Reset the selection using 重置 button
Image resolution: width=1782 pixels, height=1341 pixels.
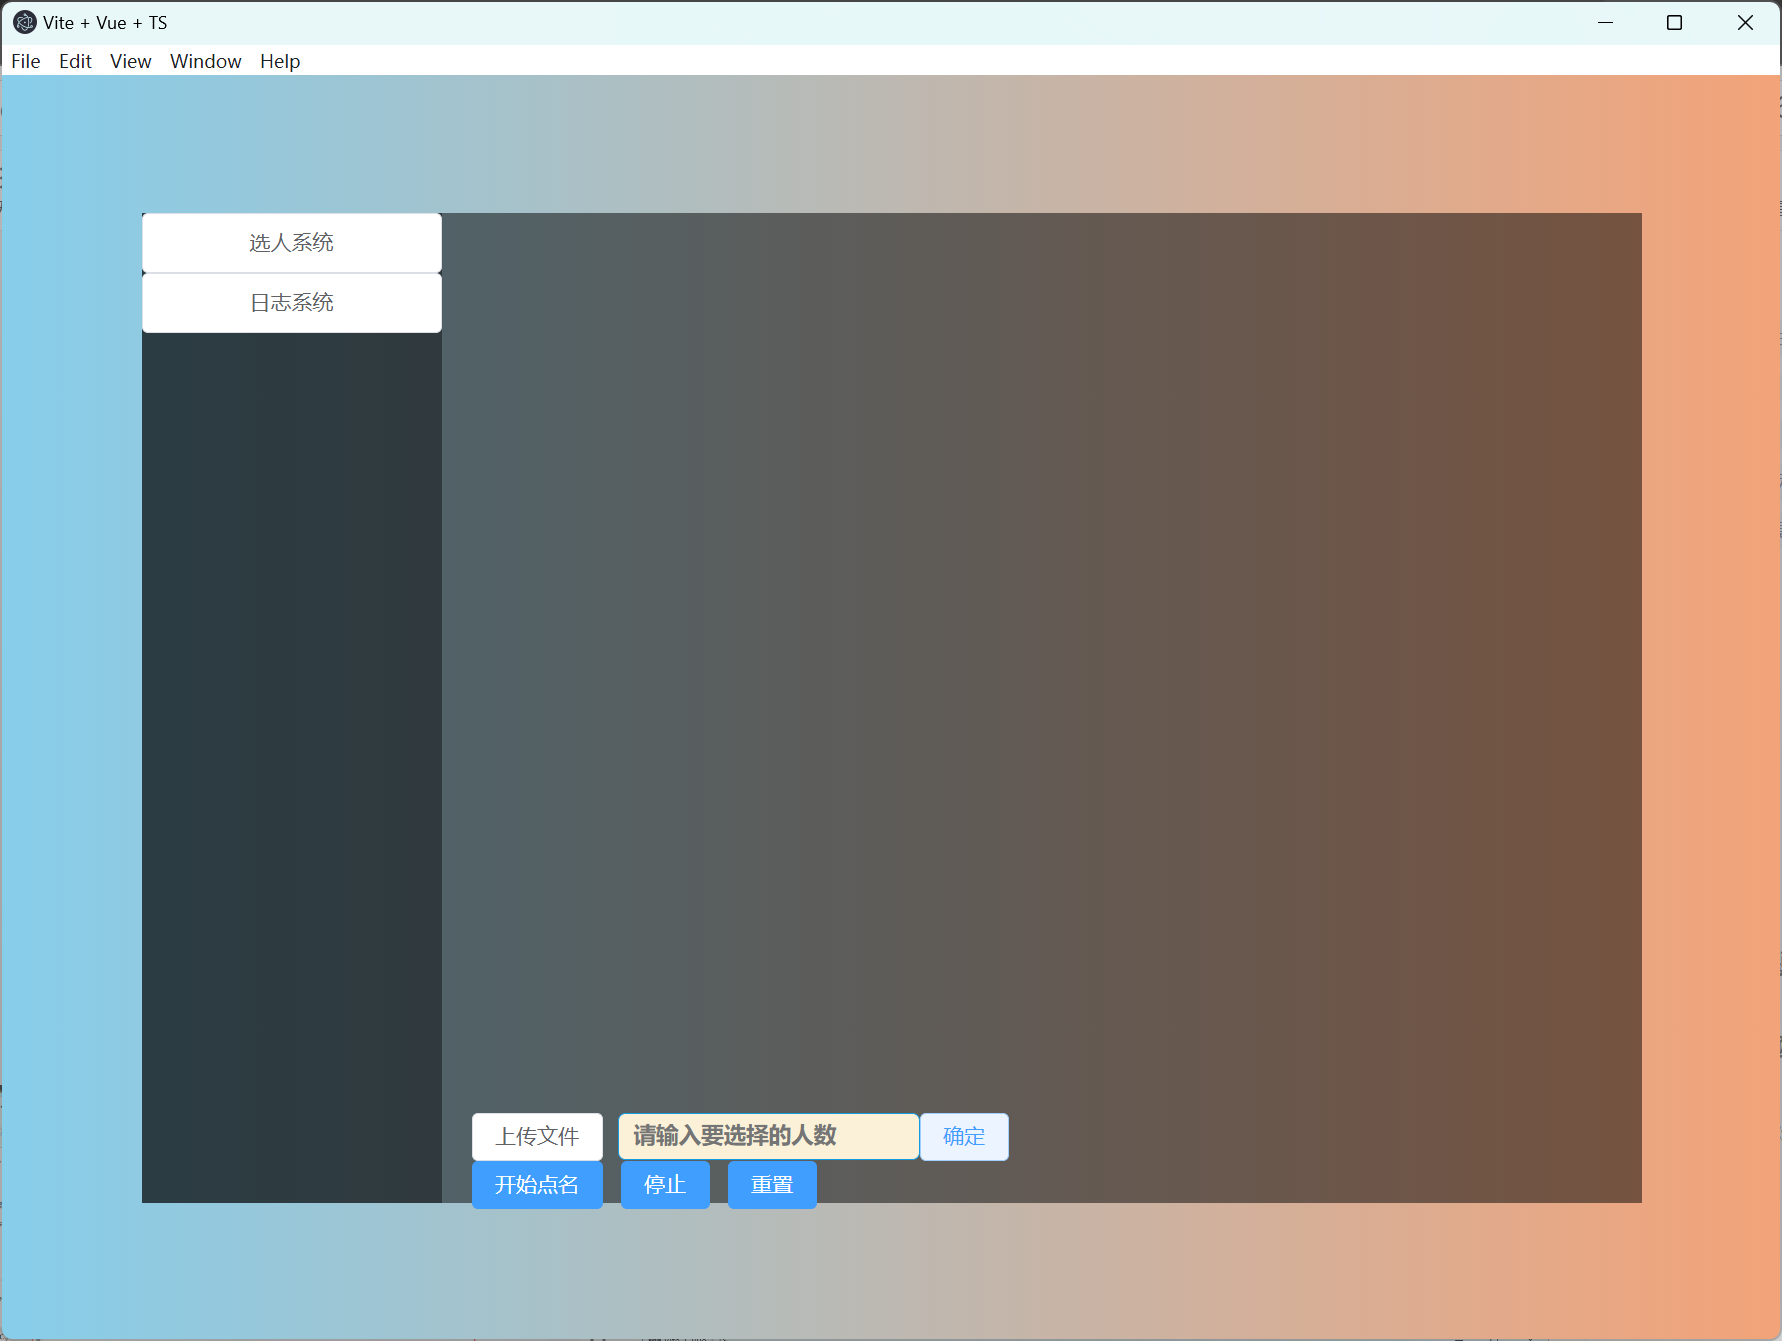coord(771,1184)
